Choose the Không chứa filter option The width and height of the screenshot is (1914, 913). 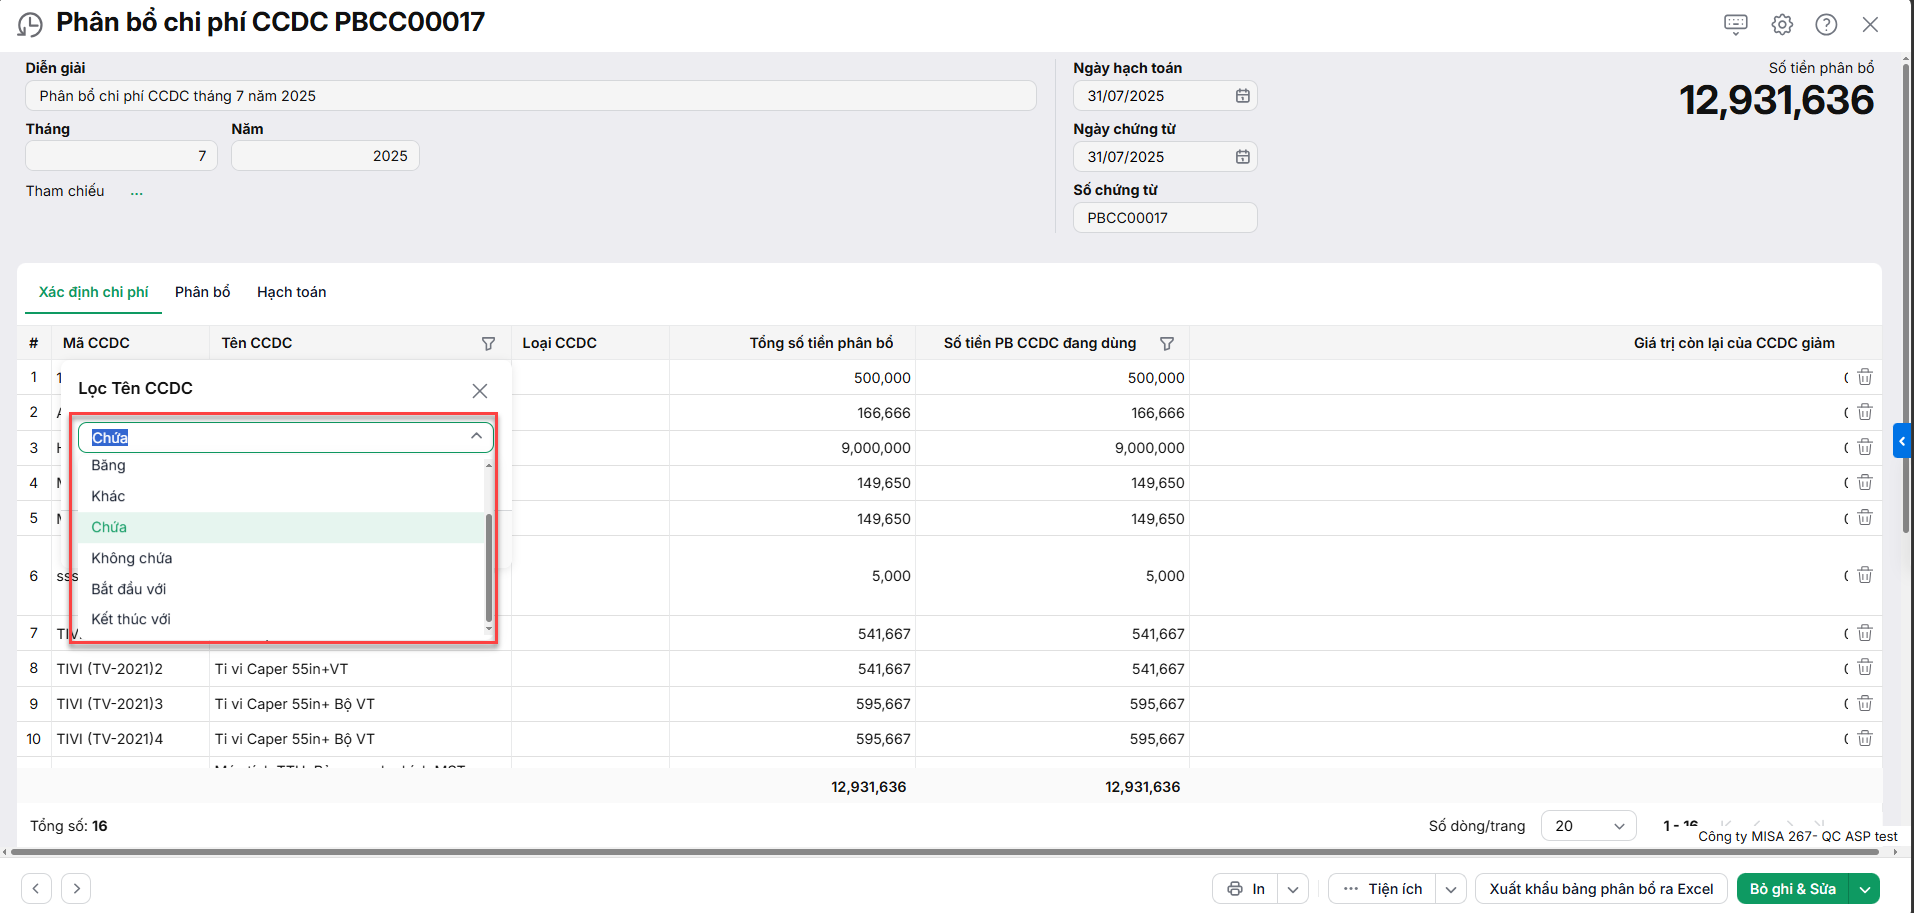[x=281, y=558]
